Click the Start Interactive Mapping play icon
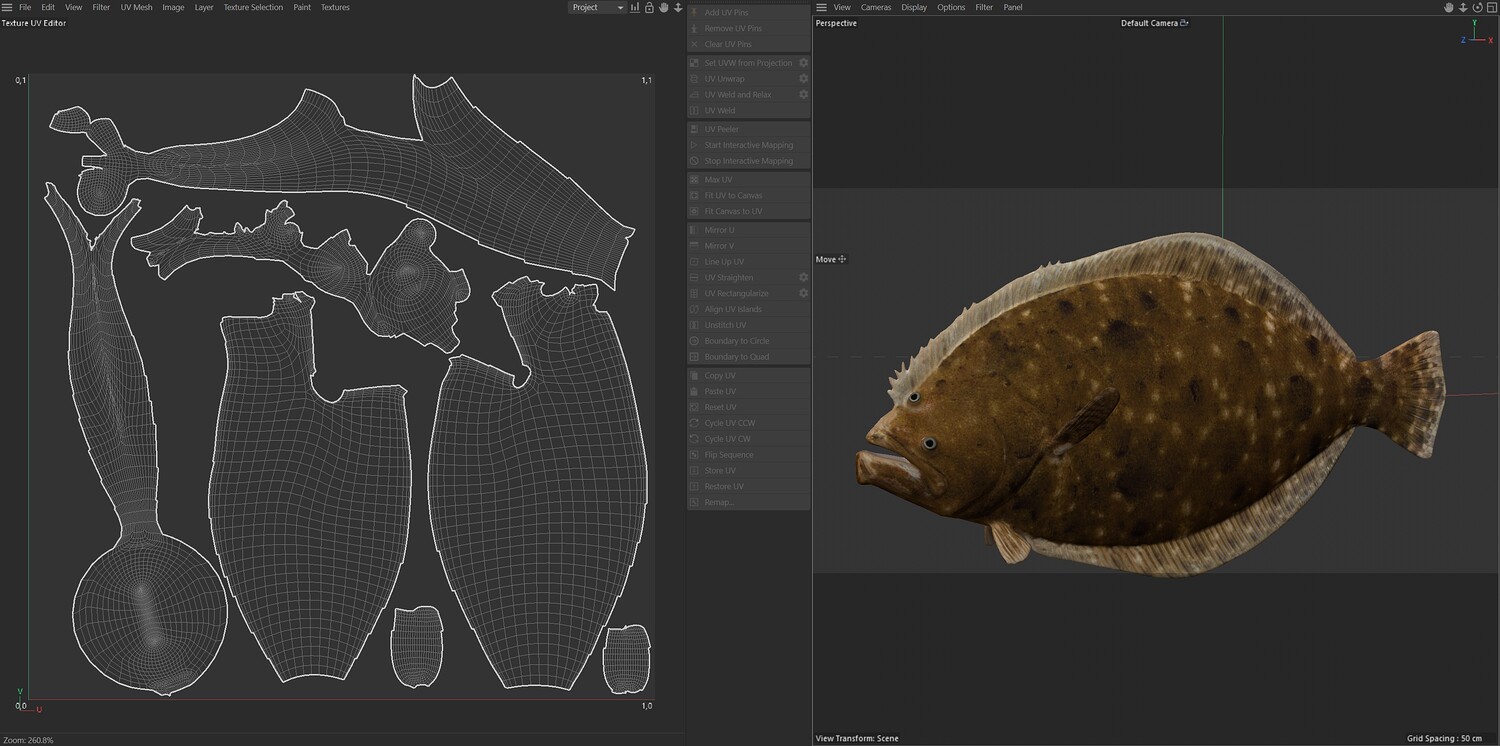This screenshot has width=1500, height=746. pyautogui.click(x=695, y=145)
